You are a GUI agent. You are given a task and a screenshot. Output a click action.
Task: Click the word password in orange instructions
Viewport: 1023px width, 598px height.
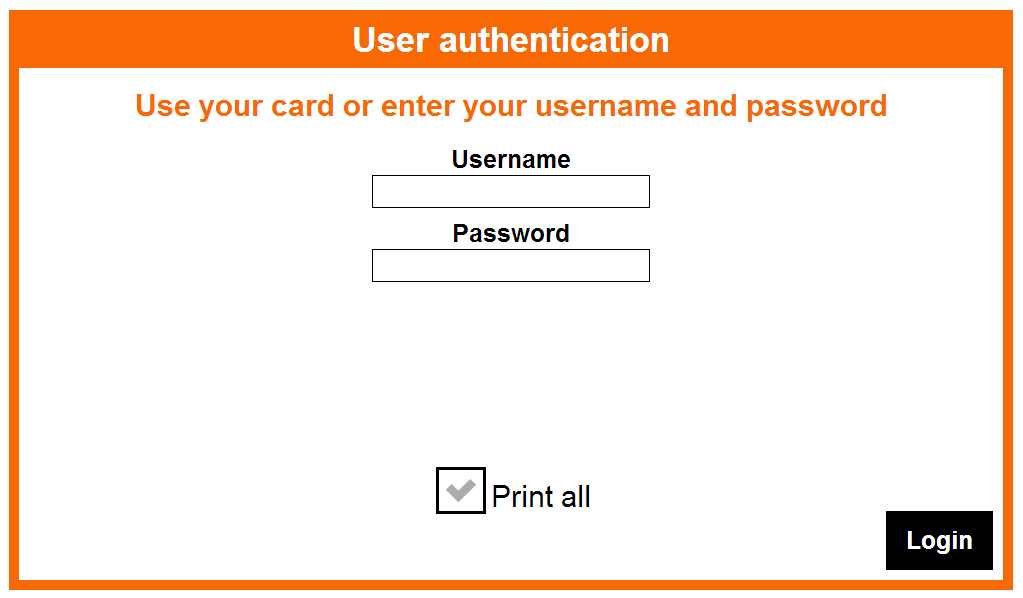coord(817,107)
